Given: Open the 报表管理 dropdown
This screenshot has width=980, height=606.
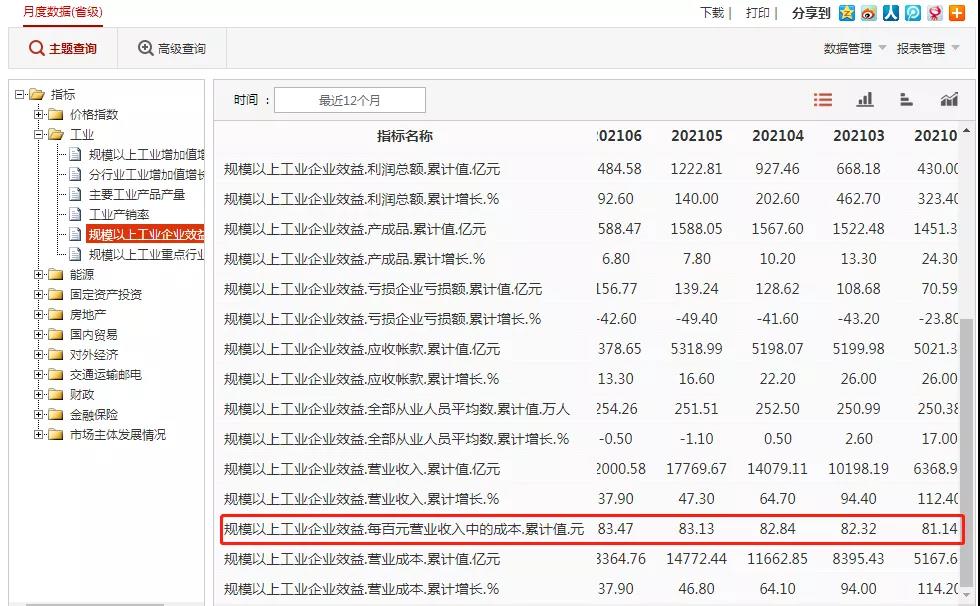Looking at the screenshot, I should (x=928, y=48).
